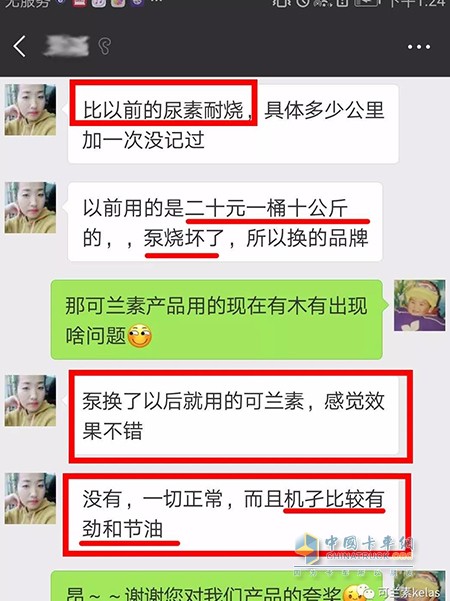The height and width of the screenshot is (601, 450).
Task: Open sender avatar next to 没有，一切正常 message
Action: [30, 498]
